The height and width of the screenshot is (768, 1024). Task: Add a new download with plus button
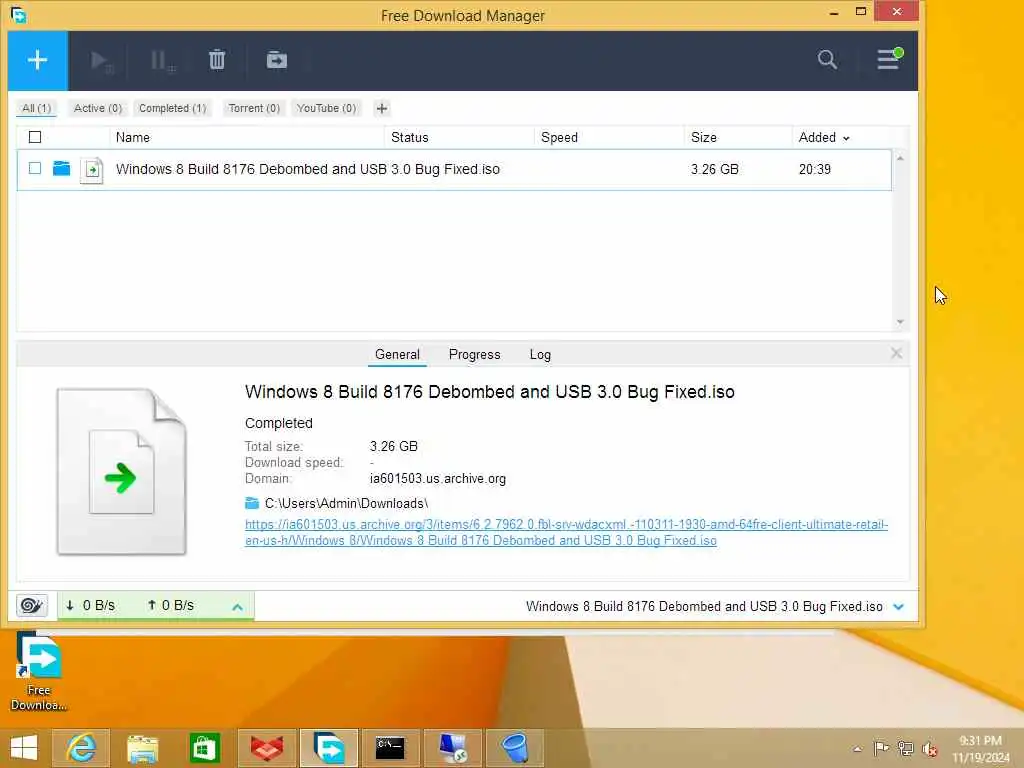(x=37, y=60)
